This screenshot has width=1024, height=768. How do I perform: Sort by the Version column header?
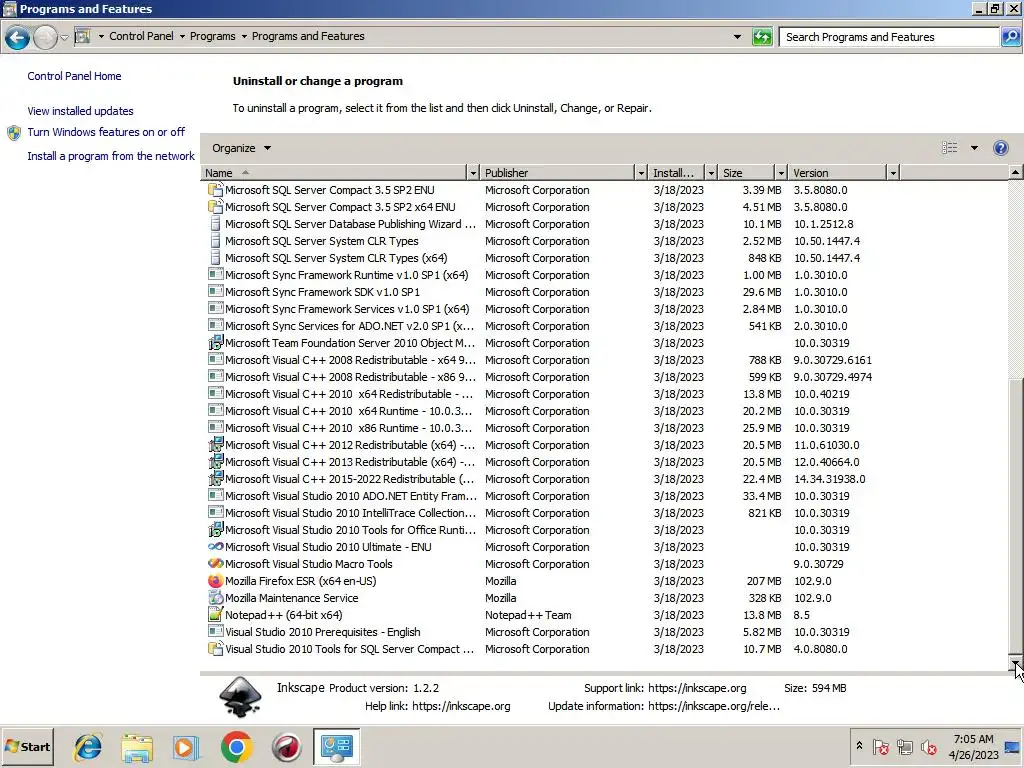pyautogui.click(x=837, y=173)
